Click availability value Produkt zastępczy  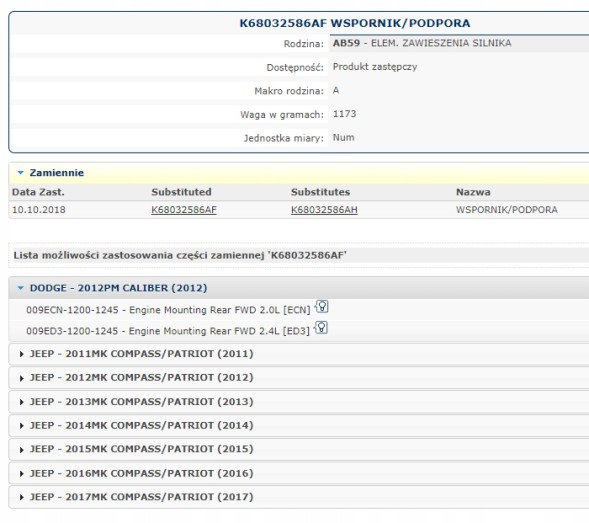point(375,67)
